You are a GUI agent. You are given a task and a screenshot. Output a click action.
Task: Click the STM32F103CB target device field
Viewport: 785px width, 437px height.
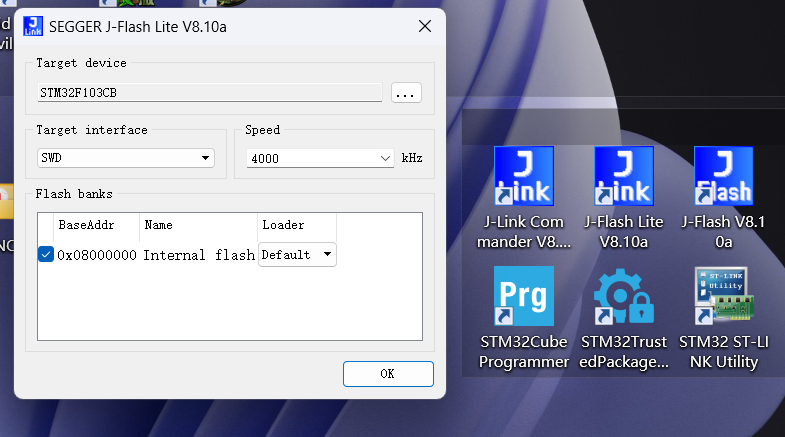click(x=210, y=93)
